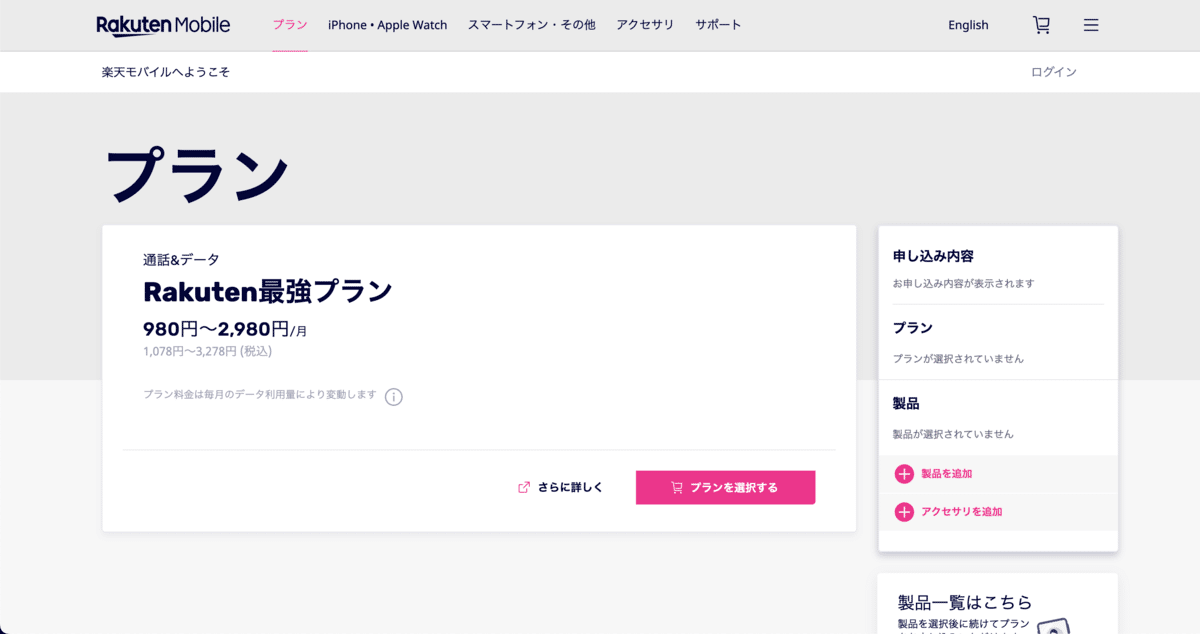Click the 980円〜2,980円/月 price text
Viewport: 1200px width, 634px height.
[225, 328]
